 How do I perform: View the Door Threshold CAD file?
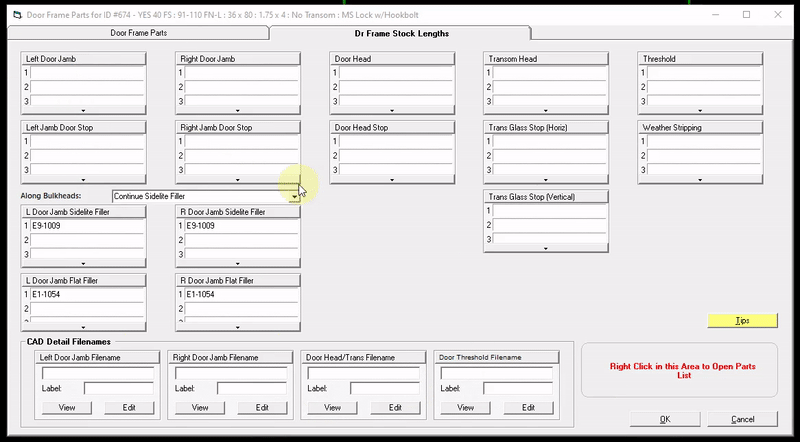[x=465, y=407]
